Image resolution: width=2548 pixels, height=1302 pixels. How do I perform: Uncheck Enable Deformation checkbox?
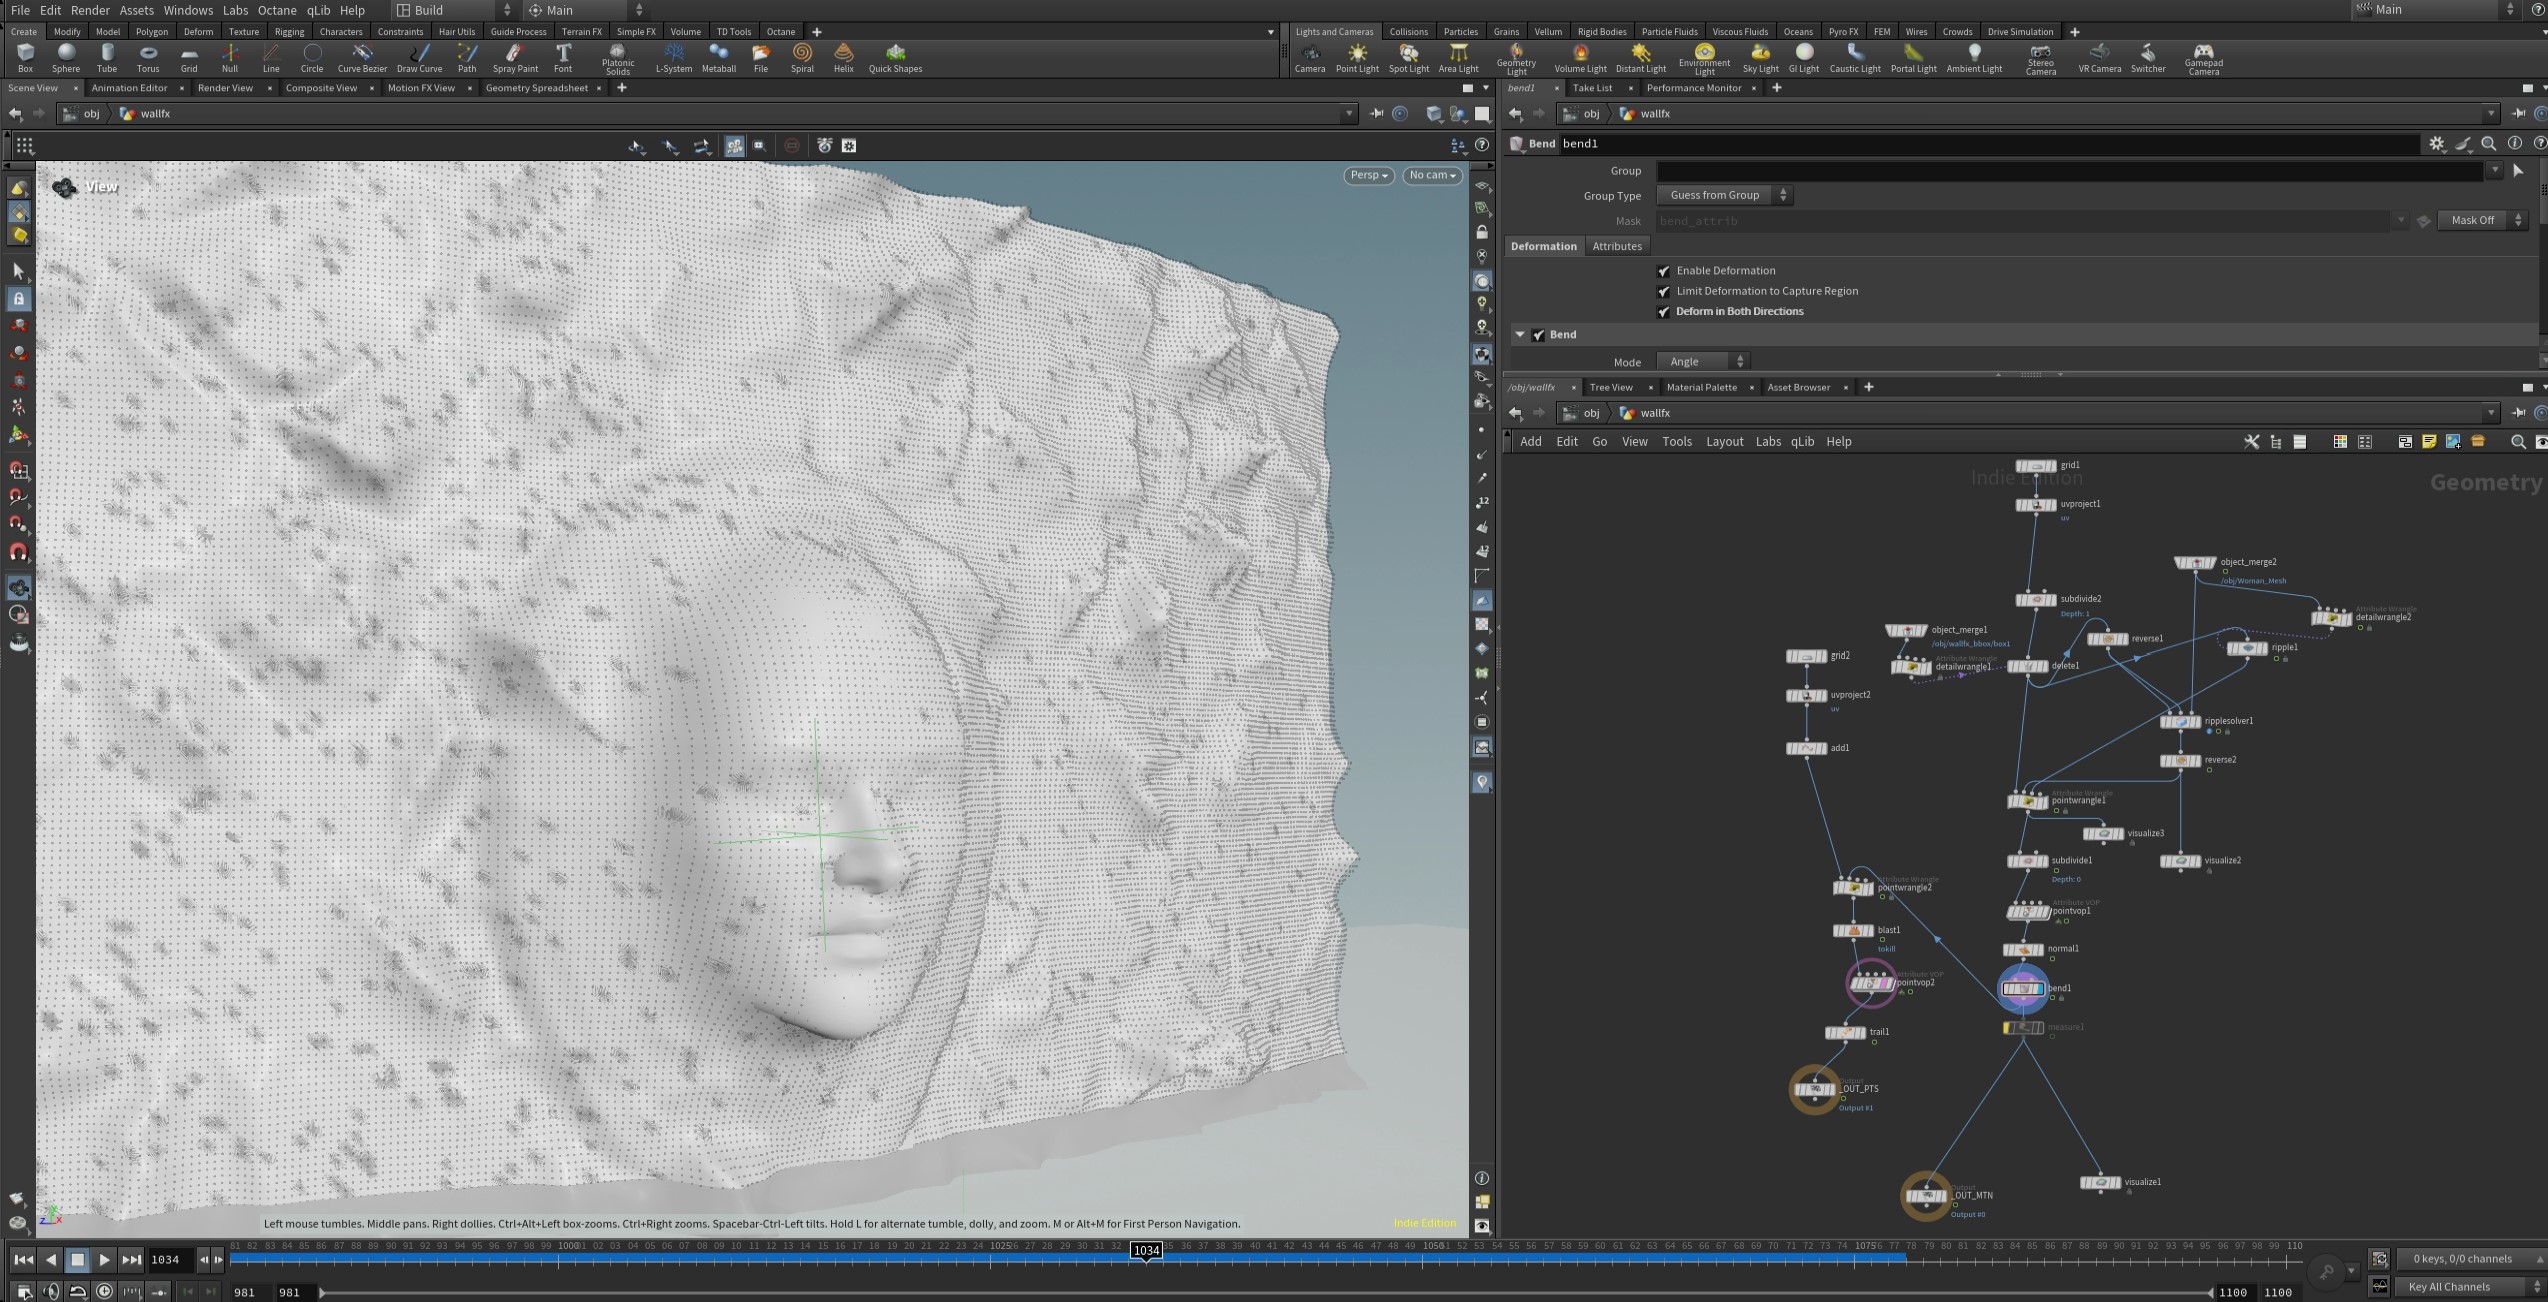coord(1664,271)
